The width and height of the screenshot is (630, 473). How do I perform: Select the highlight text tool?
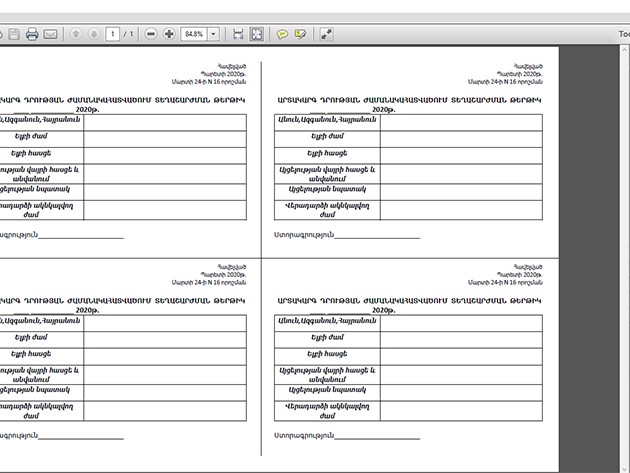pos(300,34)
